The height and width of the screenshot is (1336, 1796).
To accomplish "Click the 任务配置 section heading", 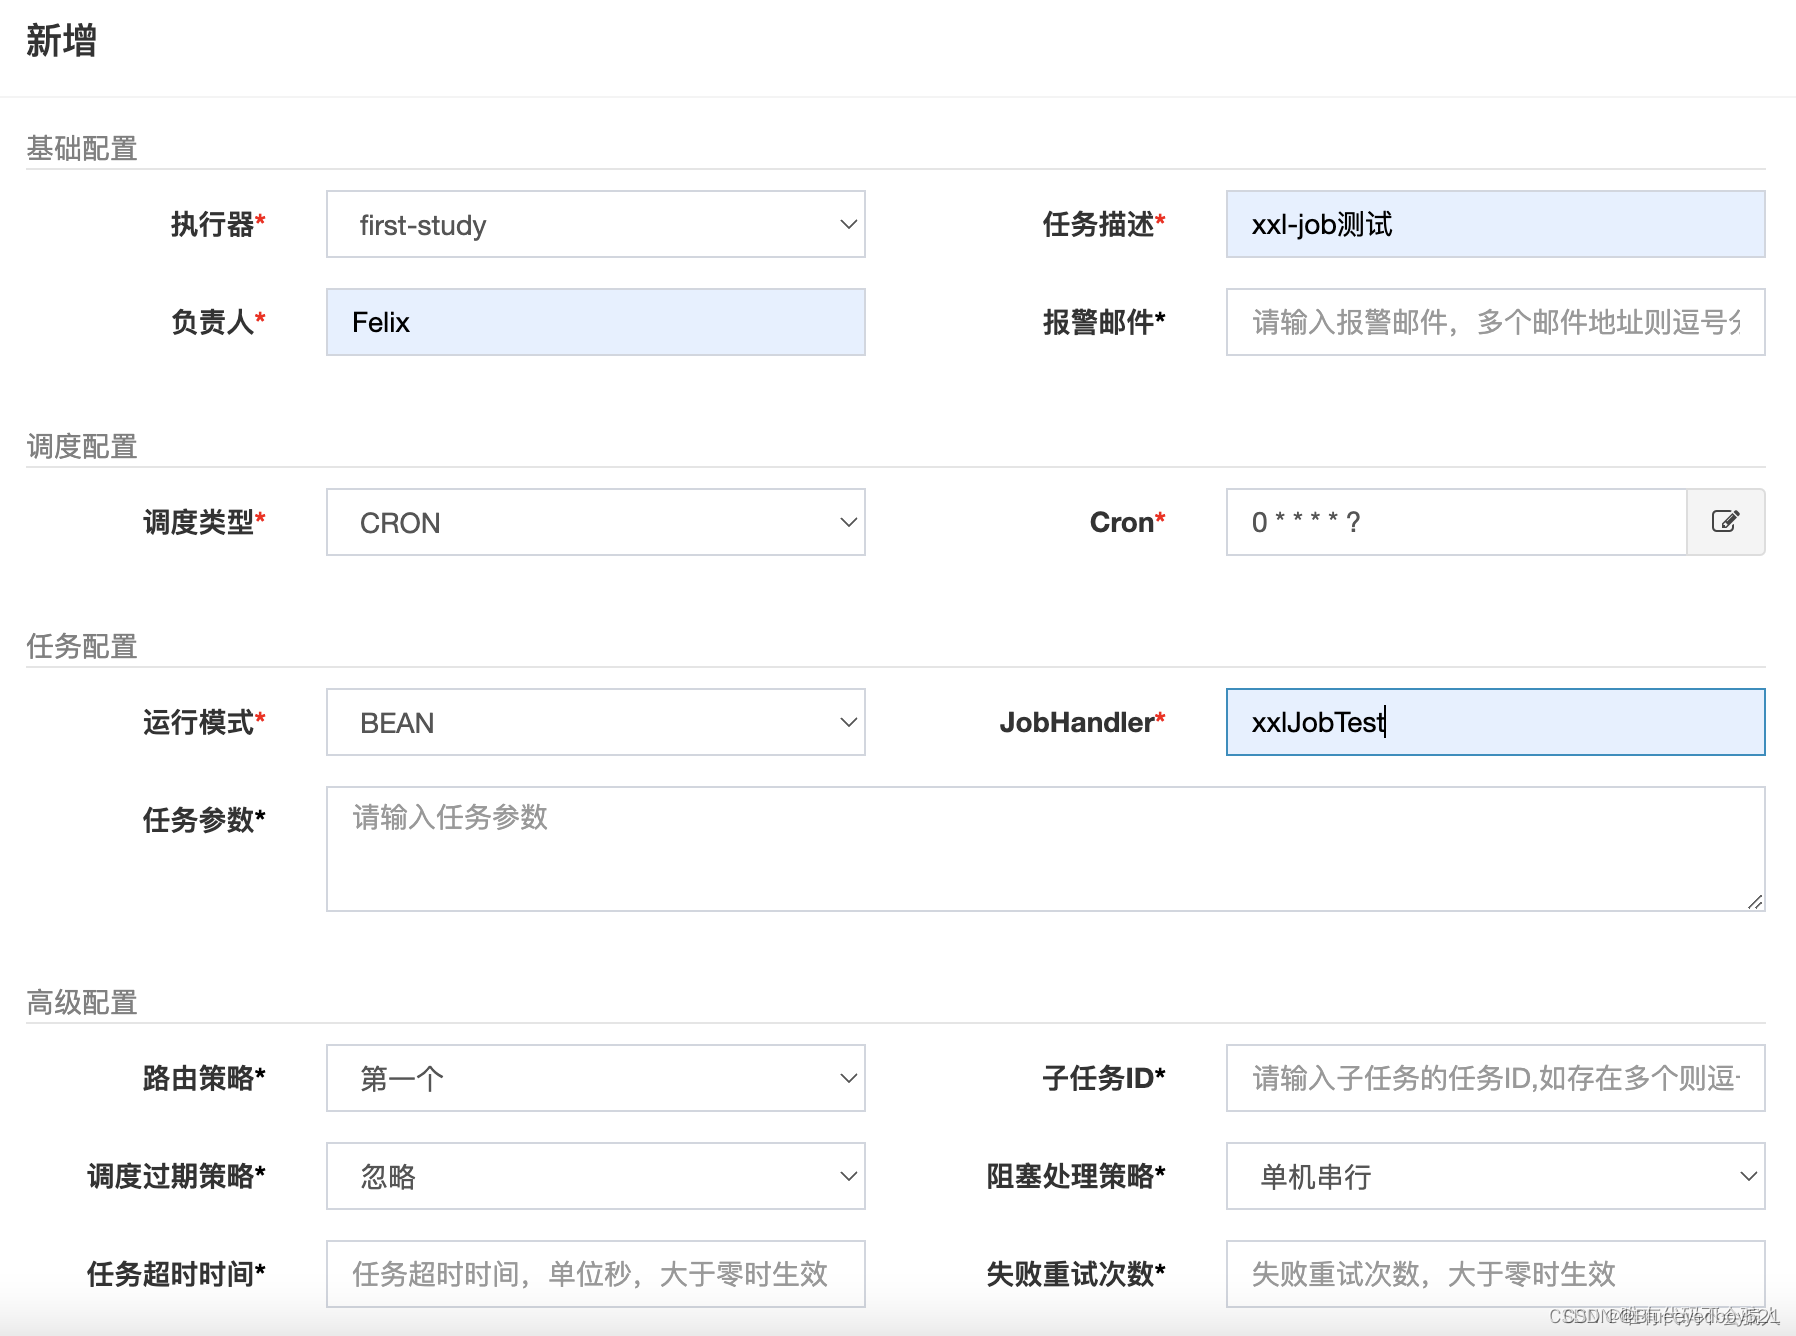I will 82,646.
